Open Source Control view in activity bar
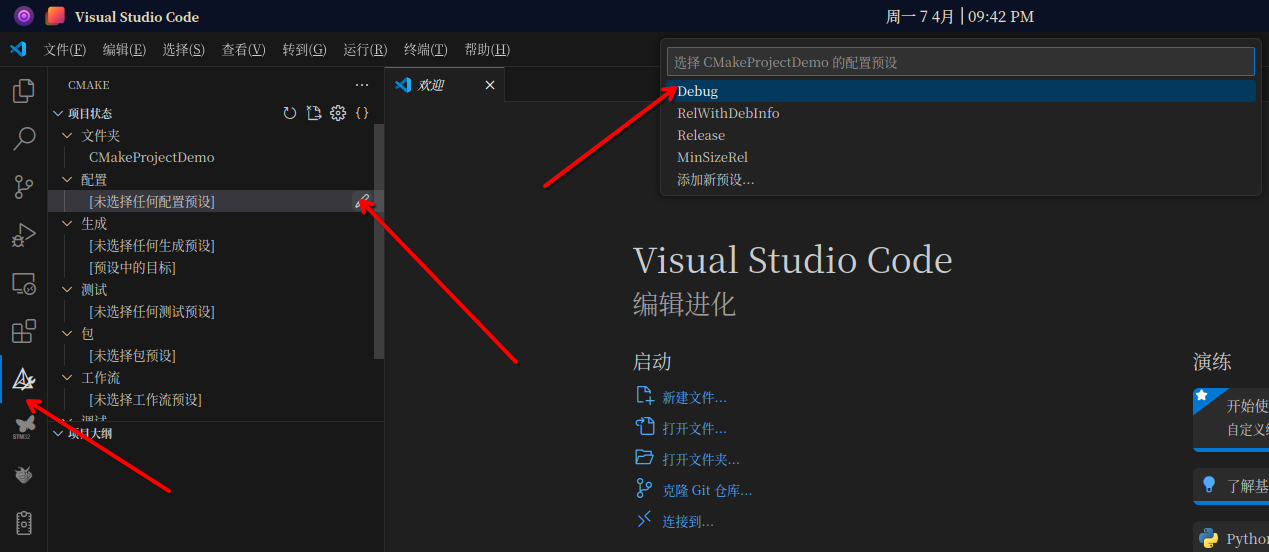The height and width of the screenshot is (552, 1269). pos(23,187)
